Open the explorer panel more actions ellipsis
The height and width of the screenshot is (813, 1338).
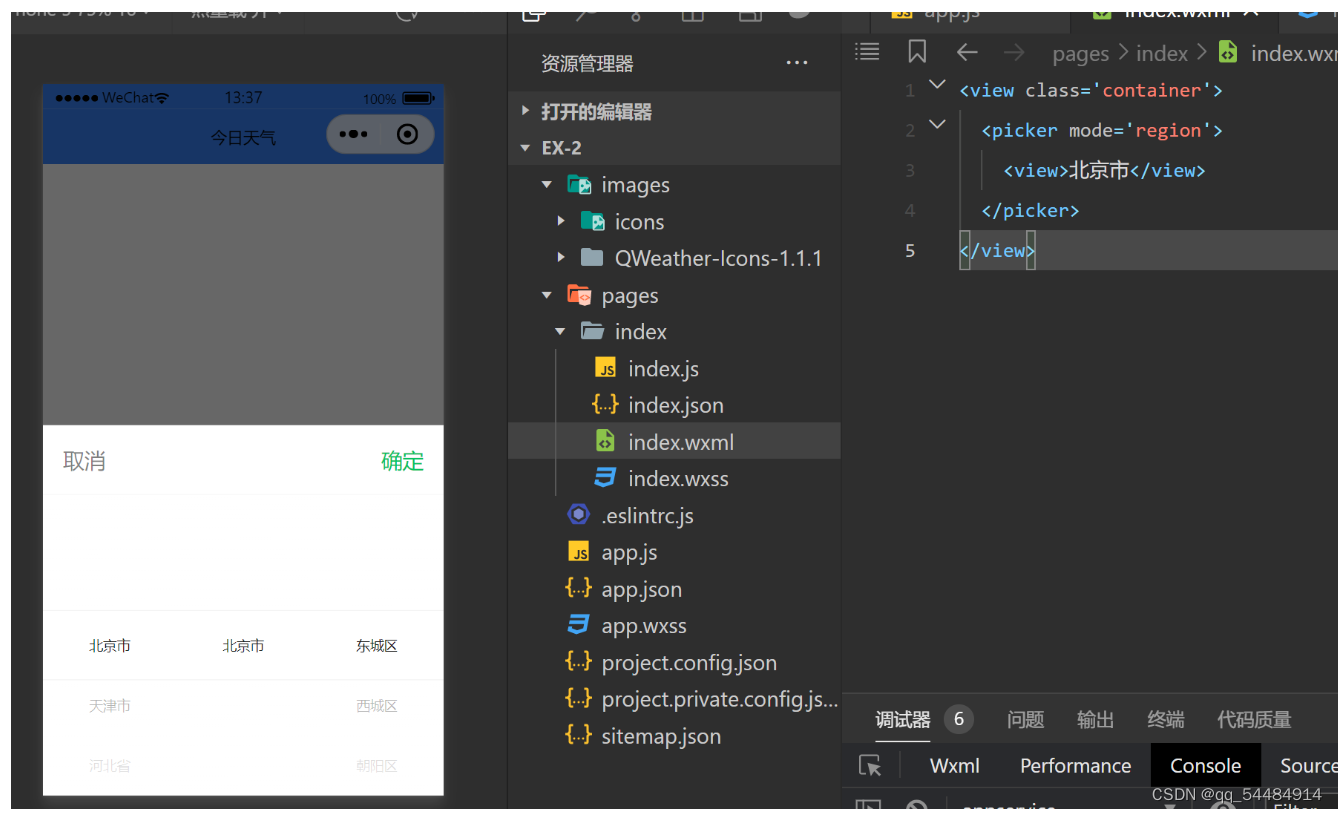796,63
